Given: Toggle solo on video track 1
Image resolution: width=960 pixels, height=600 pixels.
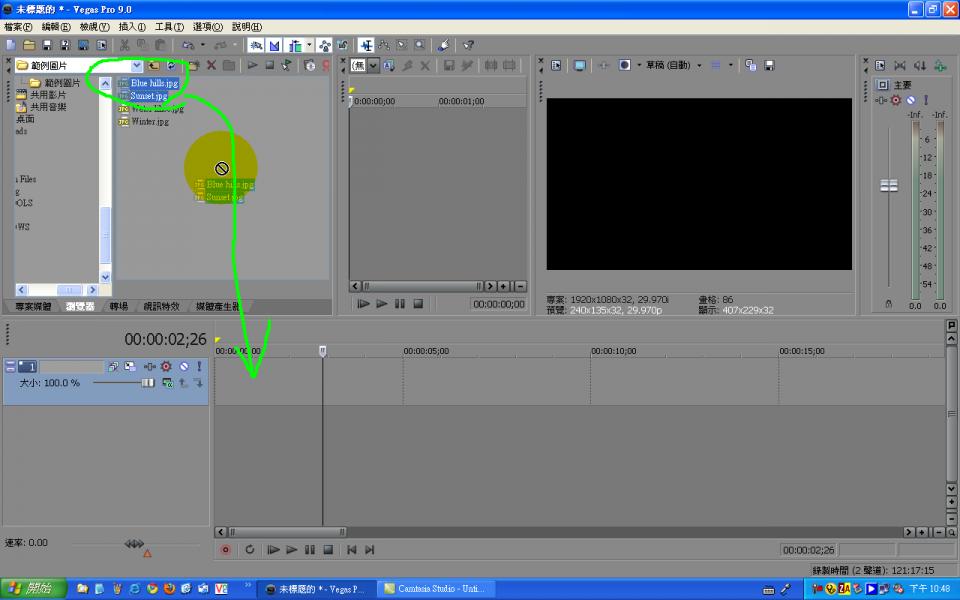Looking at the screenshot, I should click(x=198, y=367).
